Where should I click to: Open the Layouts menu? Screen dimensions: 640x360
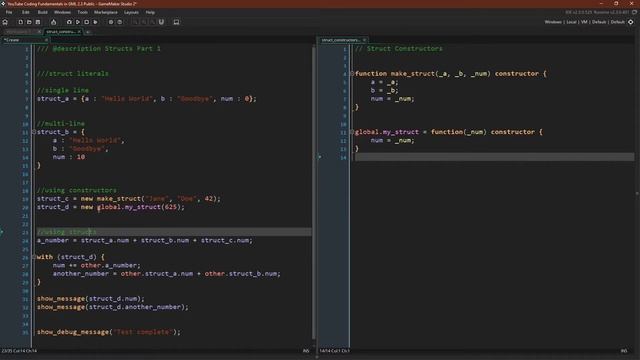click(x=131, y=12)
